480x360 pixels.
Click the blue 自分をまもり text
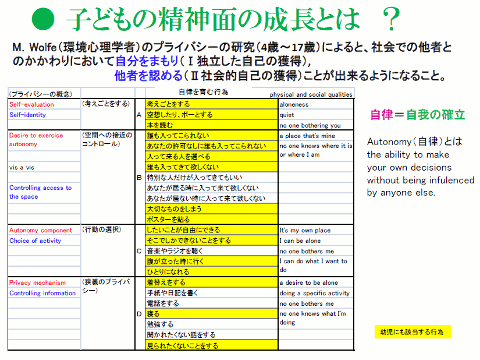pos(147,61)
